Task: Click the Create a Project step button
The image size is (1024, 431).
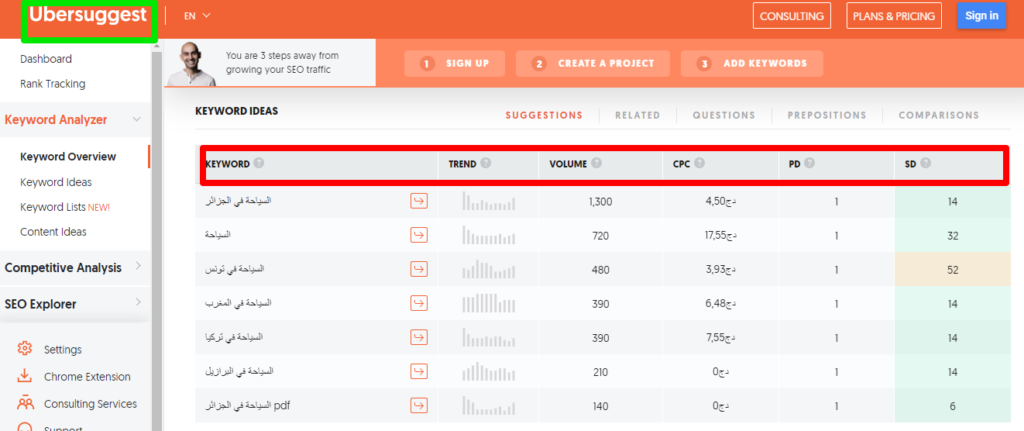Action: (593, 64)
